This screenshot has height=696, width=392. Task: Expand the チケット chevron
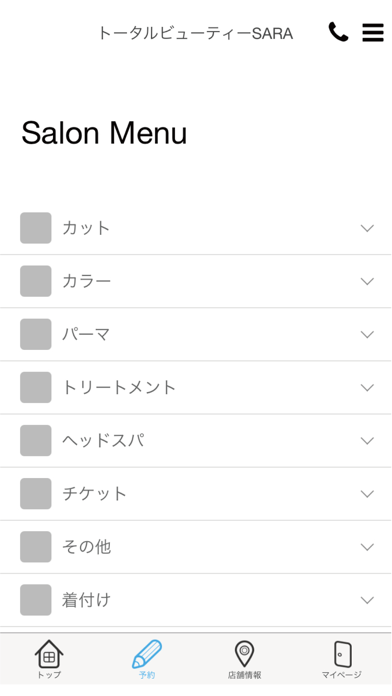point(367,494)
